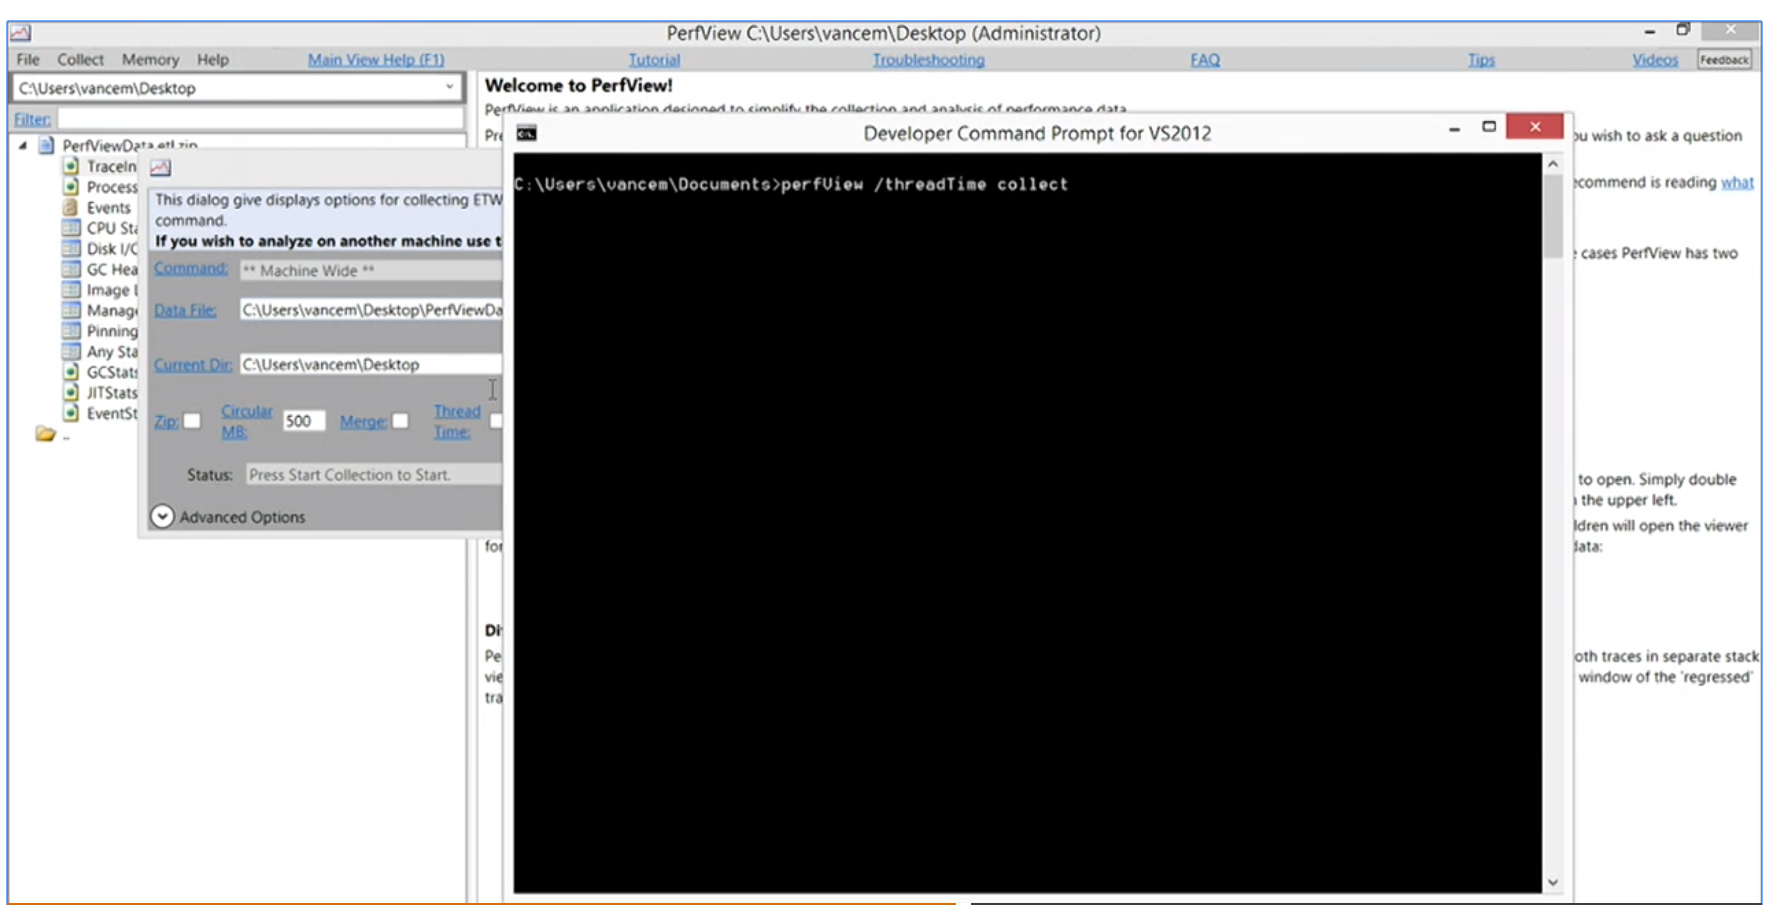
Task: Click the Processes item icon
Action: pos(71,187)
